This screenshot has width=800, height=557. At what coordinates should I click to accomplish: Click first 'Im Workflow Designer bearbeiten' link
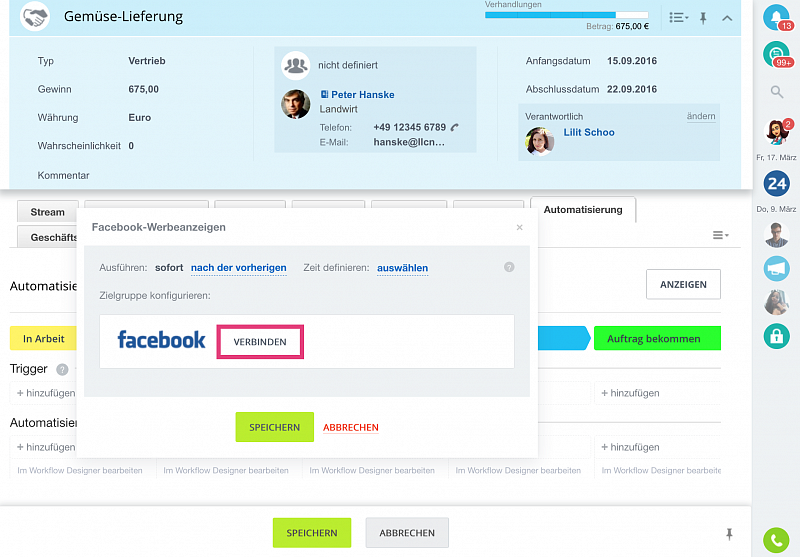(80, 470)
